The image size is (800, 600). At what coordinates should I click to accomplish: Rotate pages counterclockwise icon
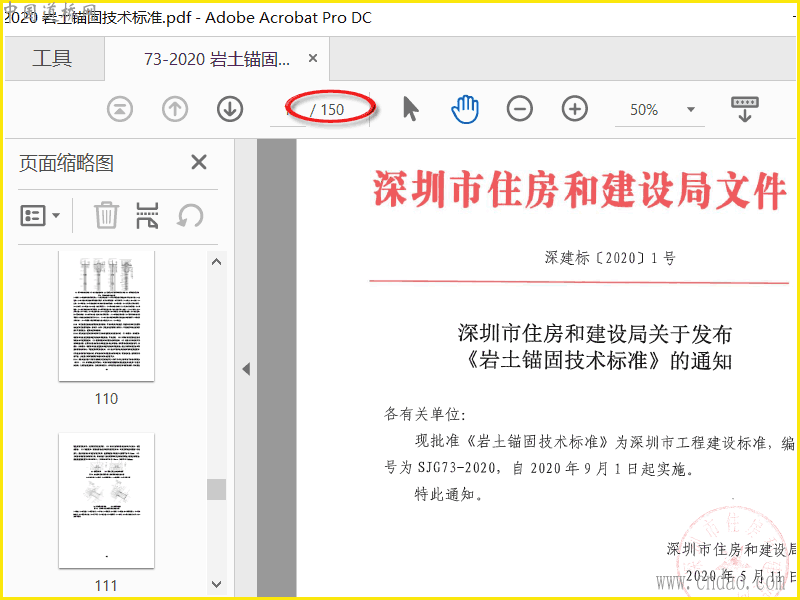190,215
